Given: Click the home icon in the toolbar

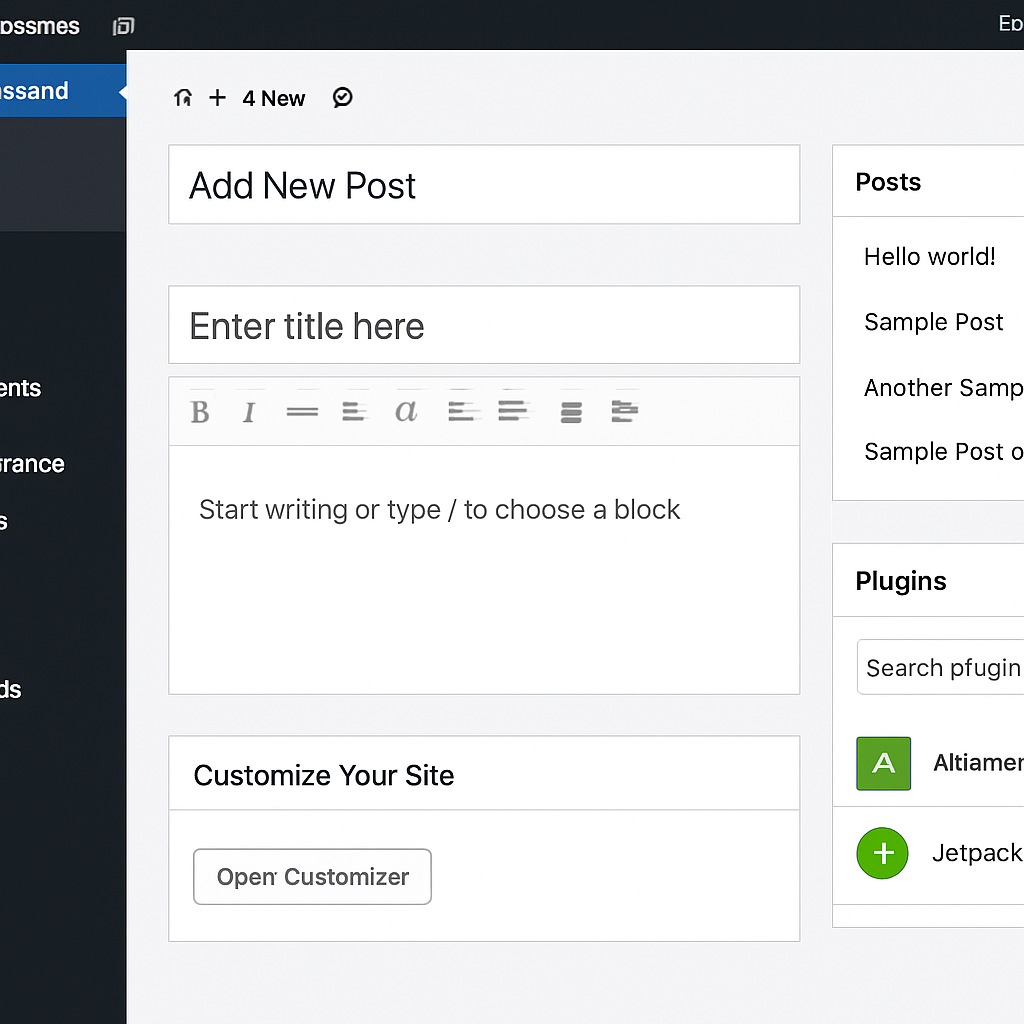Looking at the screenshot, I should pos(183,98).
